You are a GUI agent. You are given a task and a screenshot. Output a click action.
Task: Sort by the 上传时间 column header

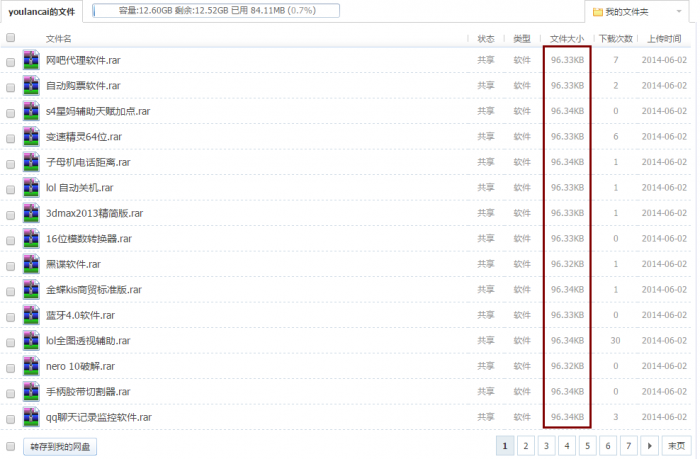click(x=664, y=39)
